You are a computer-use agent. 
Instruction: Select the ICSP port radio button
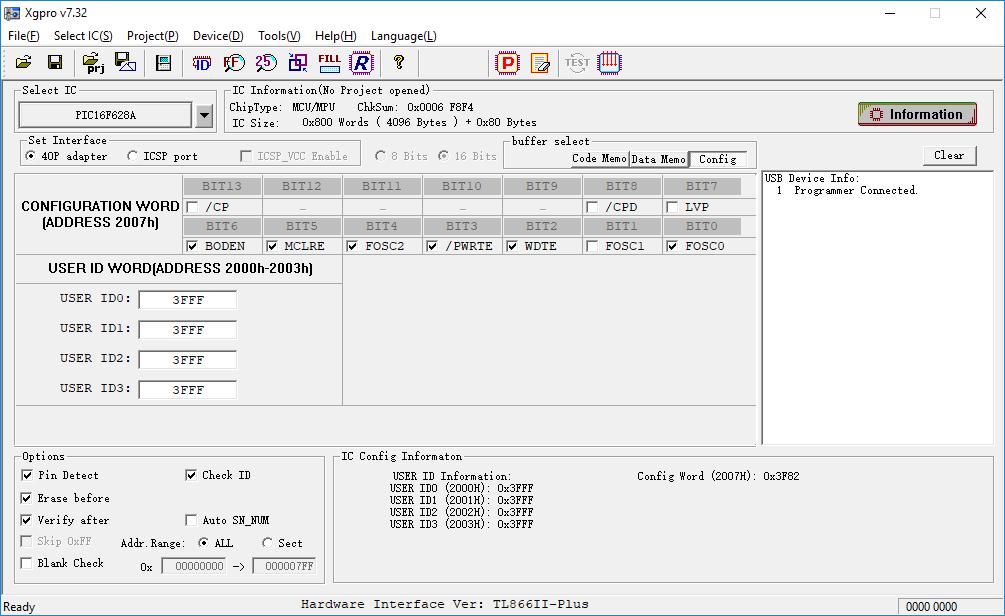click(x=132, y=156)
